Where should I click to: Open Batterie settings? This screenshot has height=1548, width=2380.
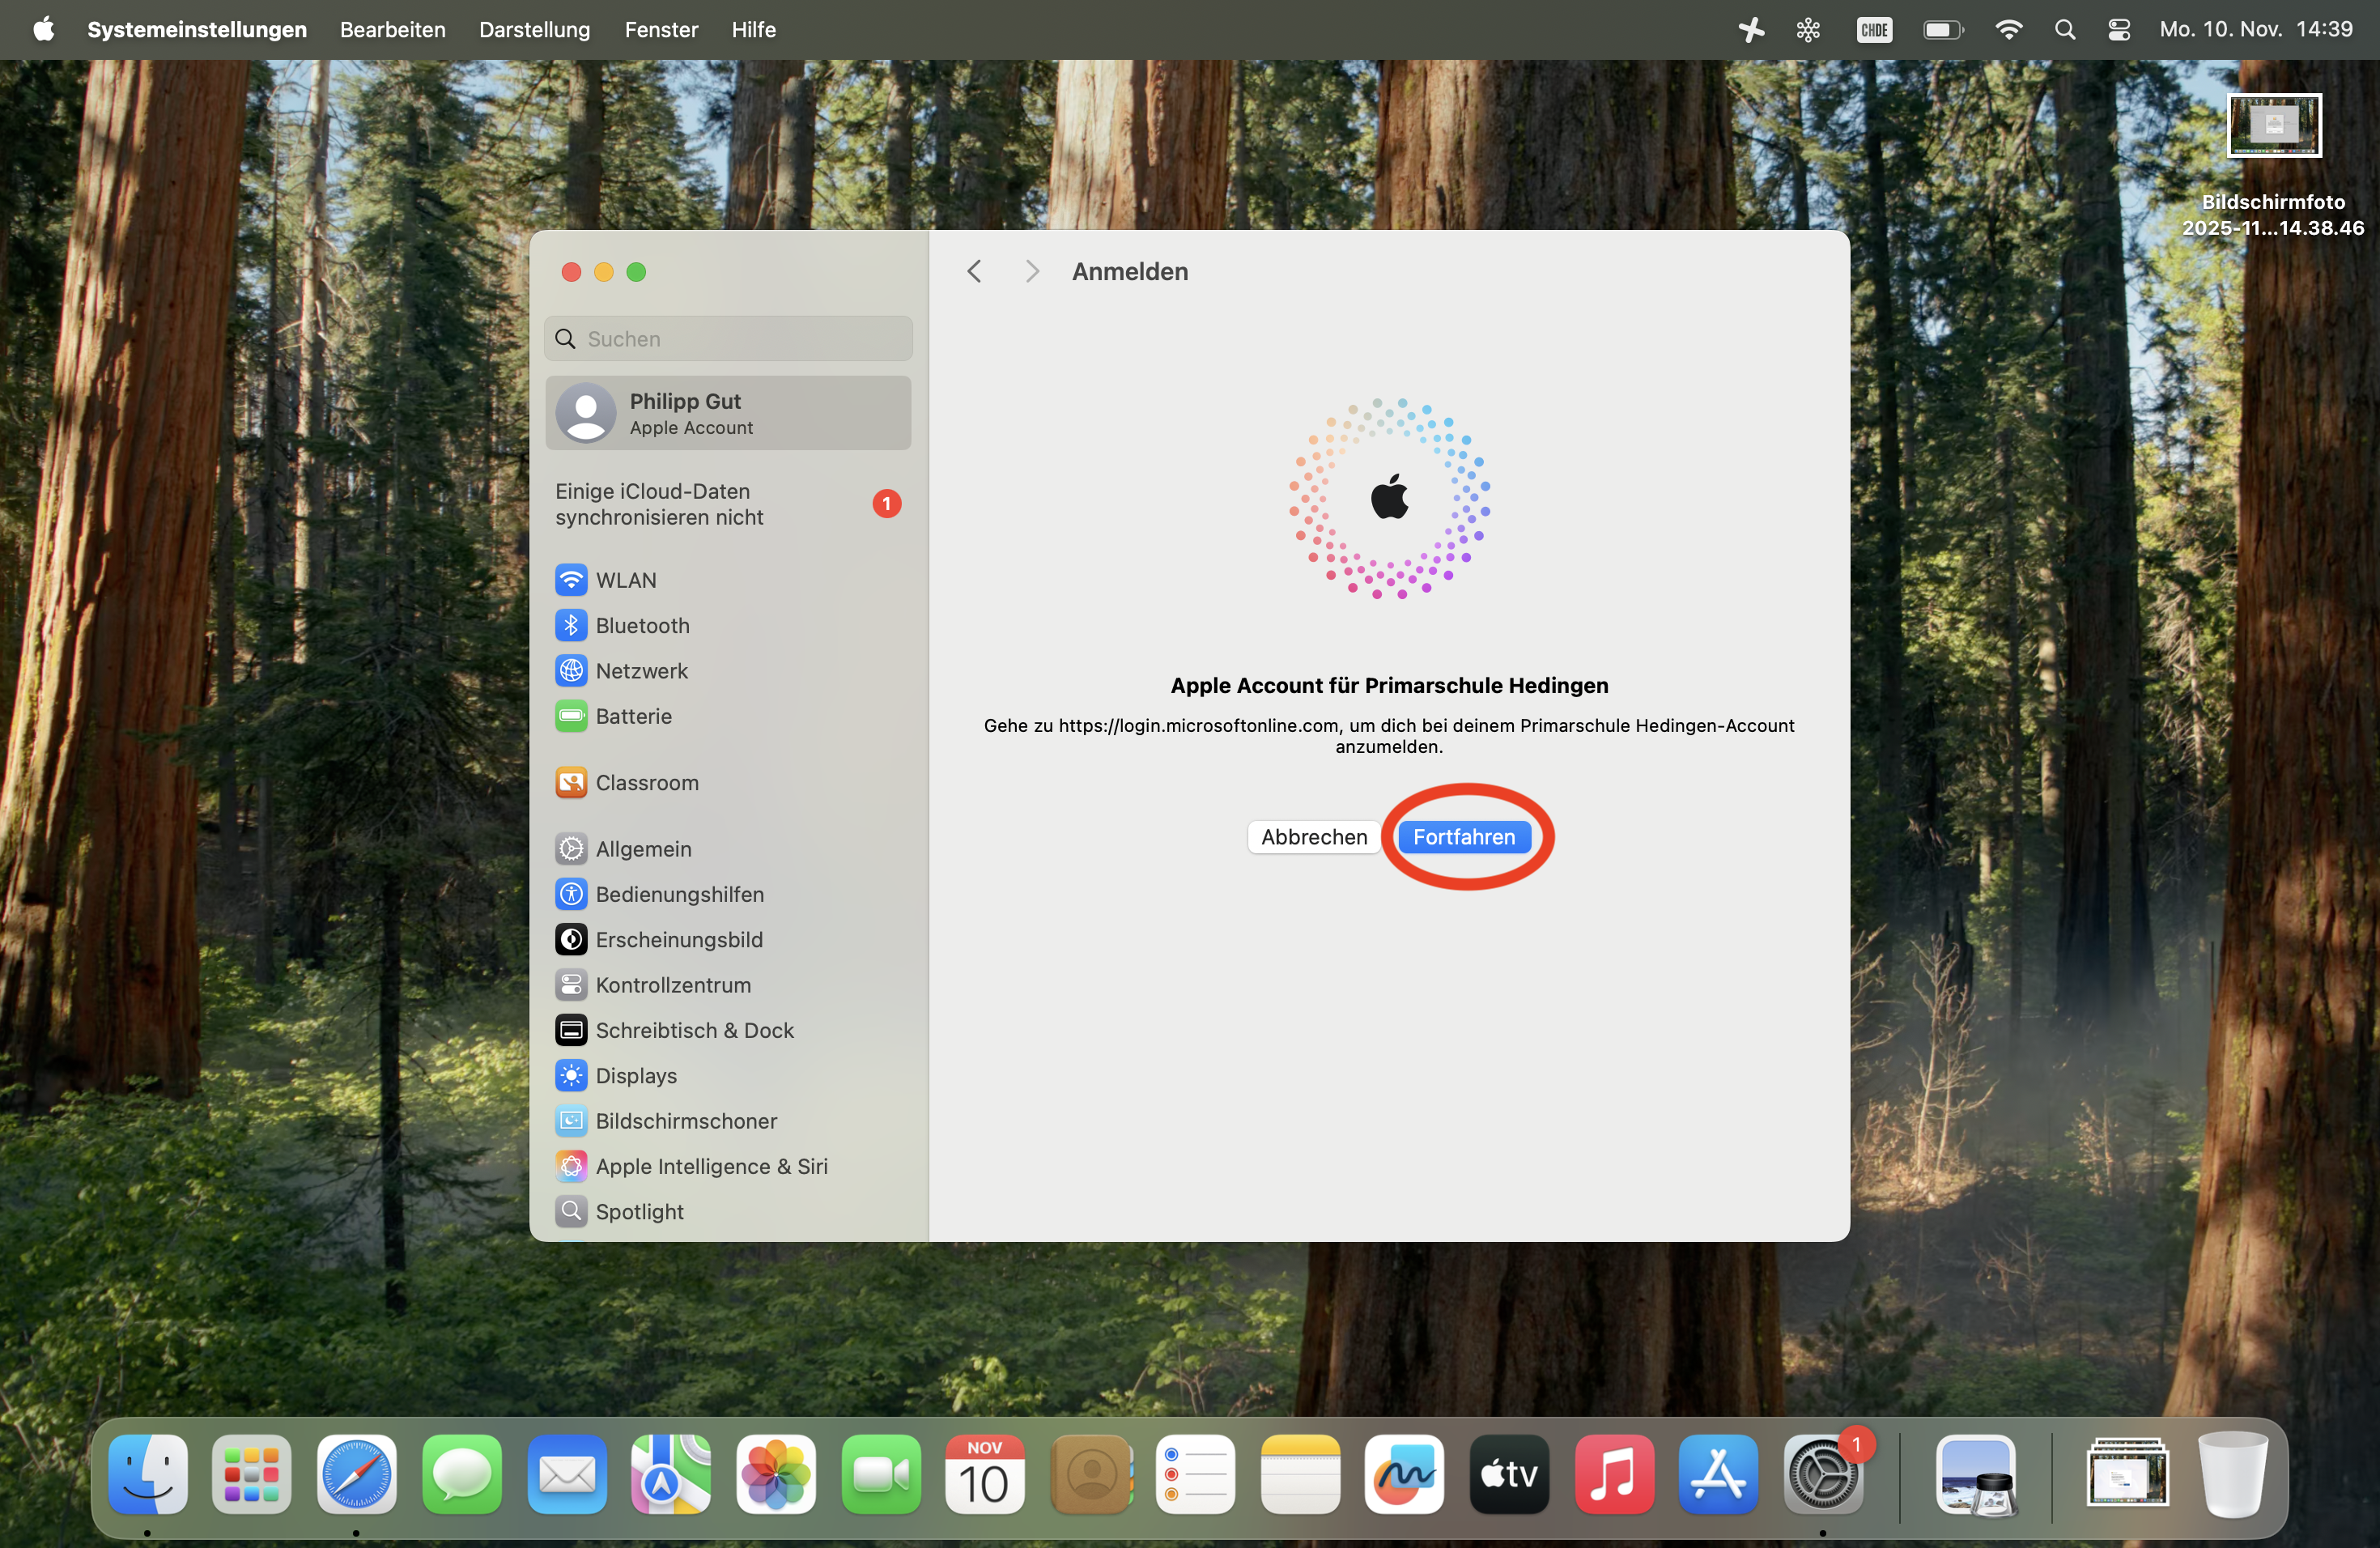click(633, 716)
